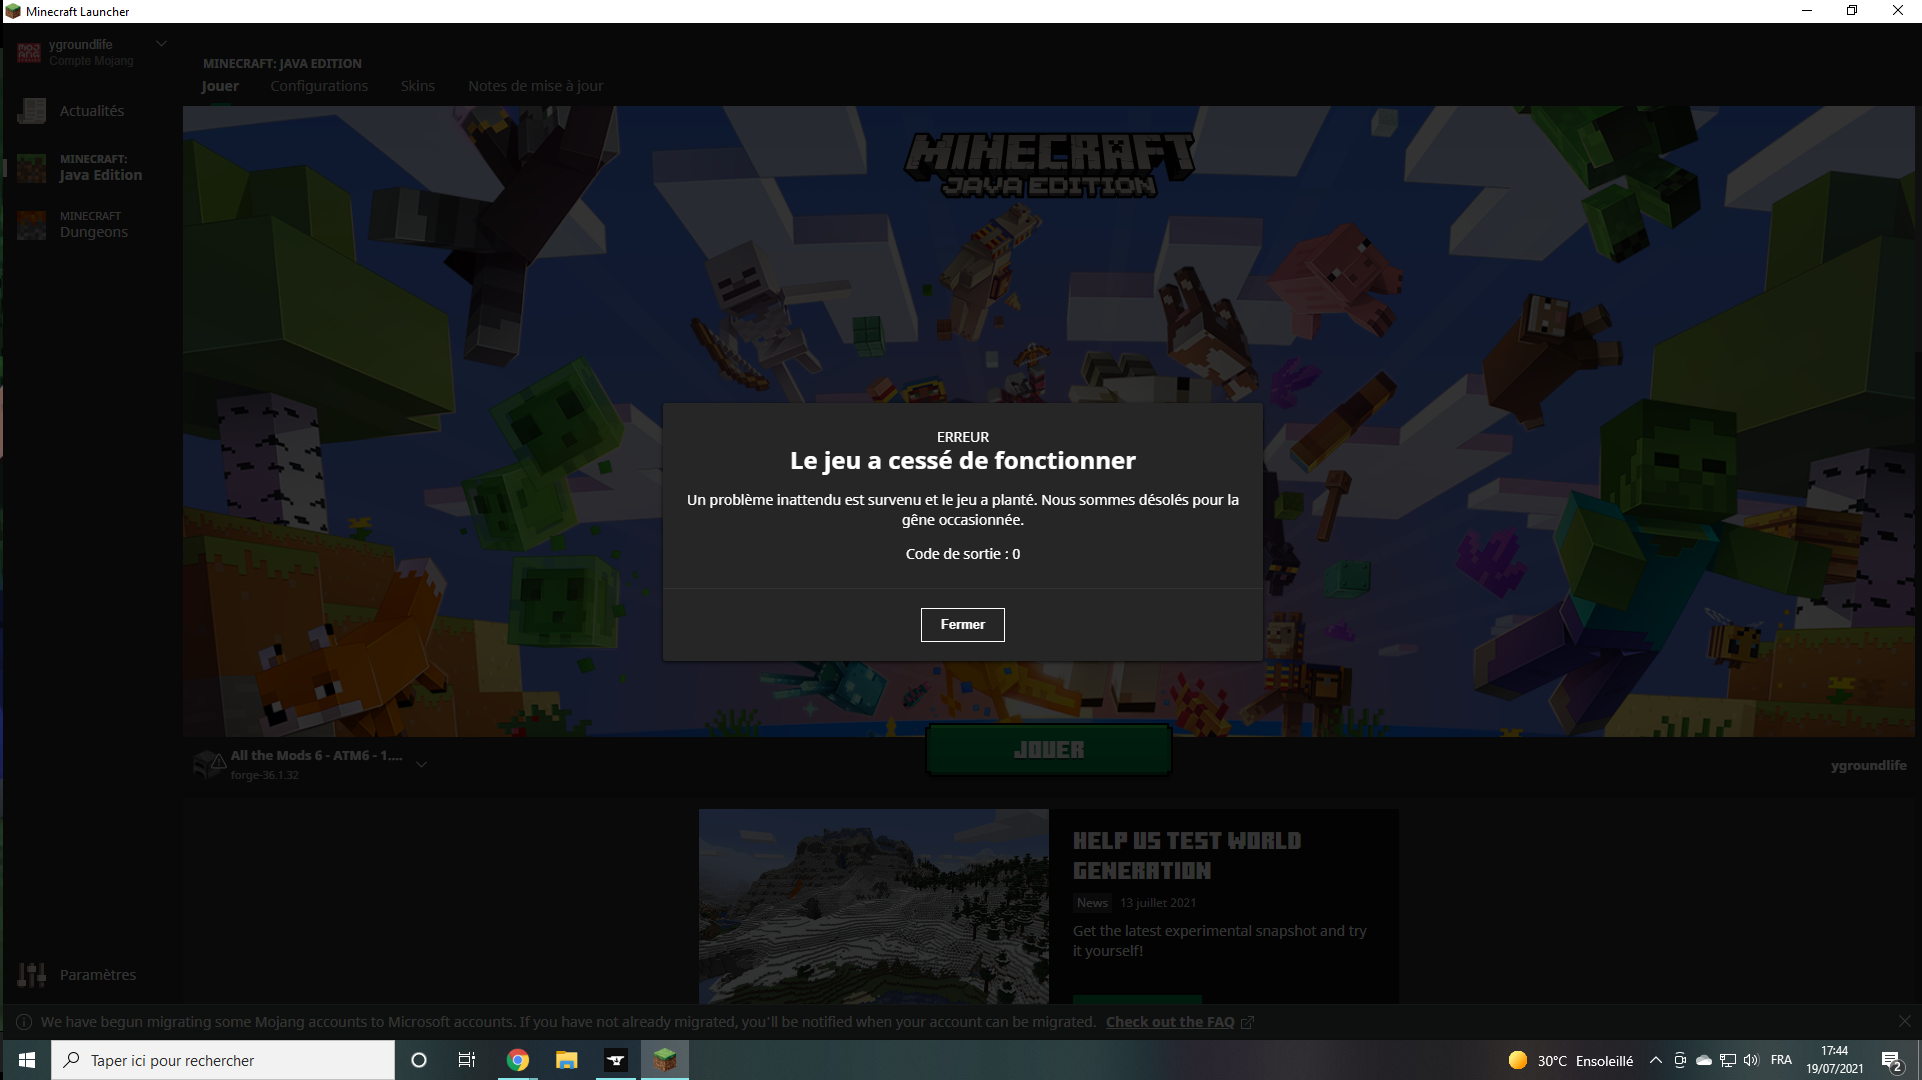Screen dimensions: 1922x1080
Task: Open the Windows Start menu
Action: 27,1060
